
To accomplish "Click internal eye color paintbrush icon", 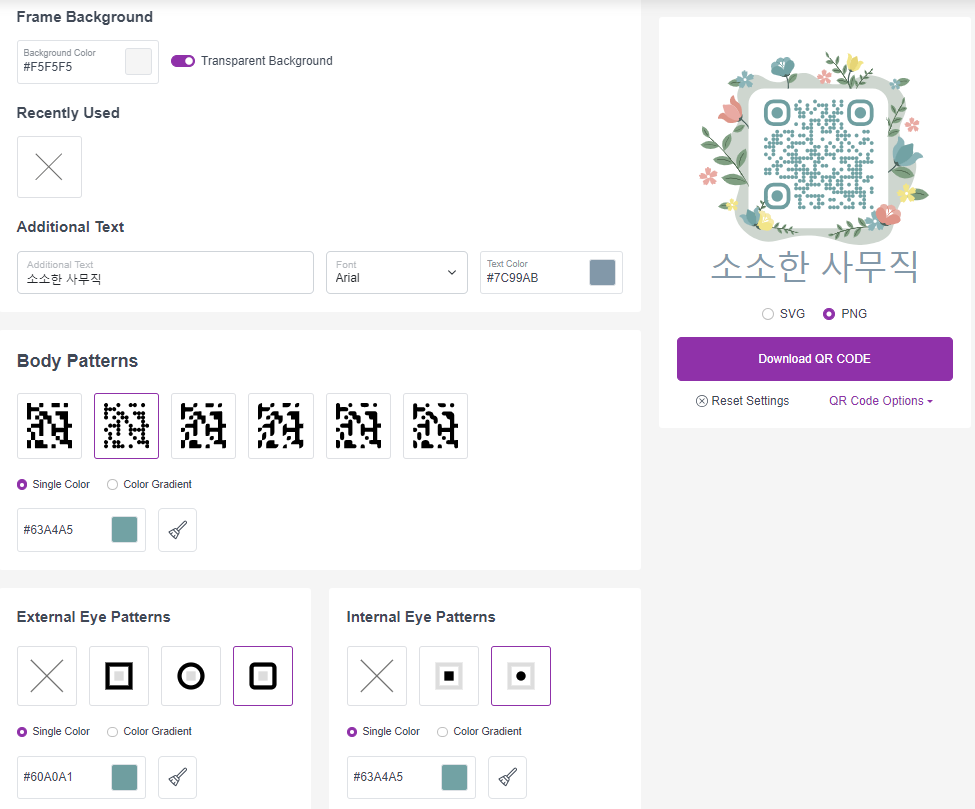I will [x=507, y=777].
